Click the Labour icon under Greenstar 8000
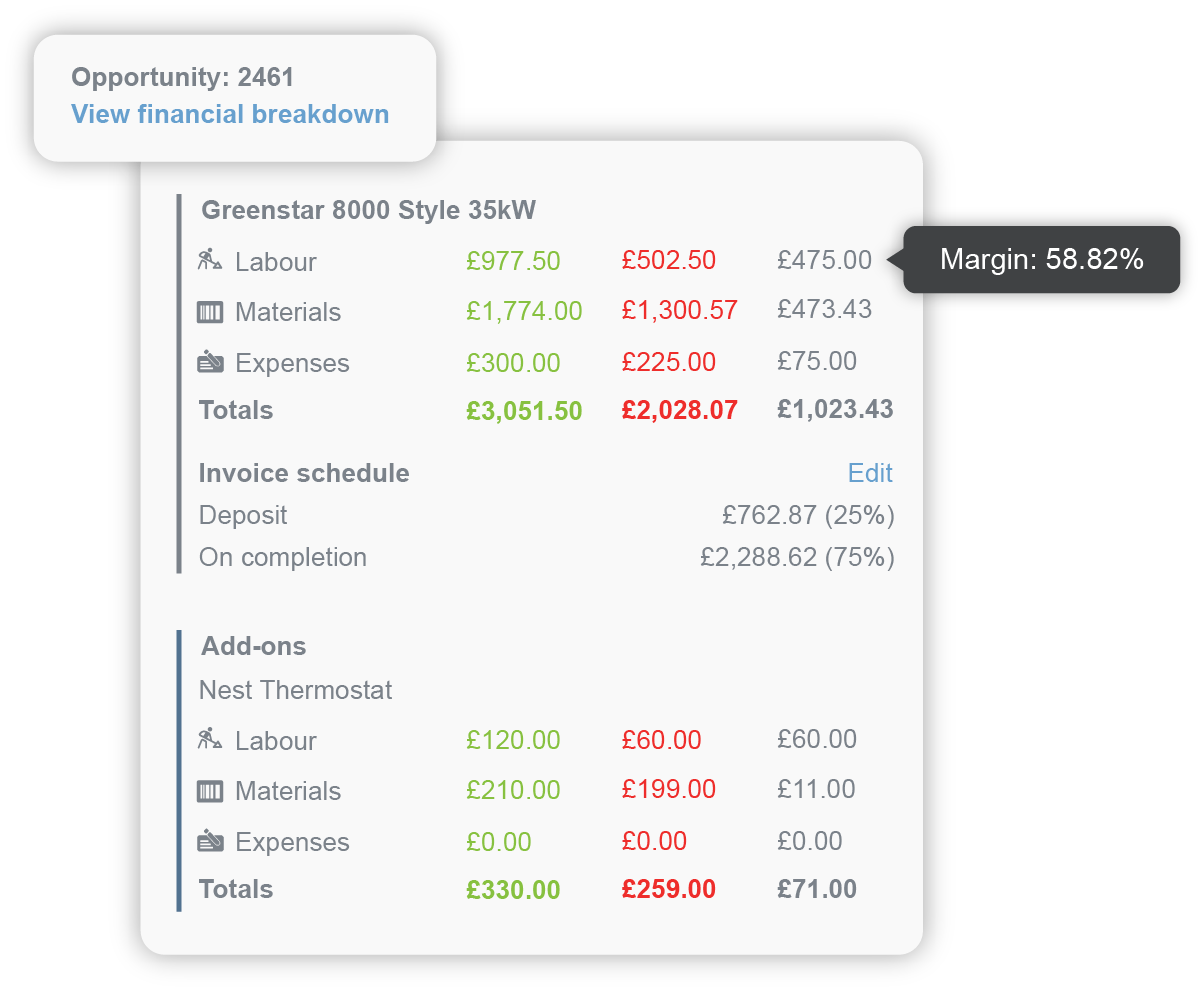The width and height of the screenshot is (1200, 997). pos(211,261)
